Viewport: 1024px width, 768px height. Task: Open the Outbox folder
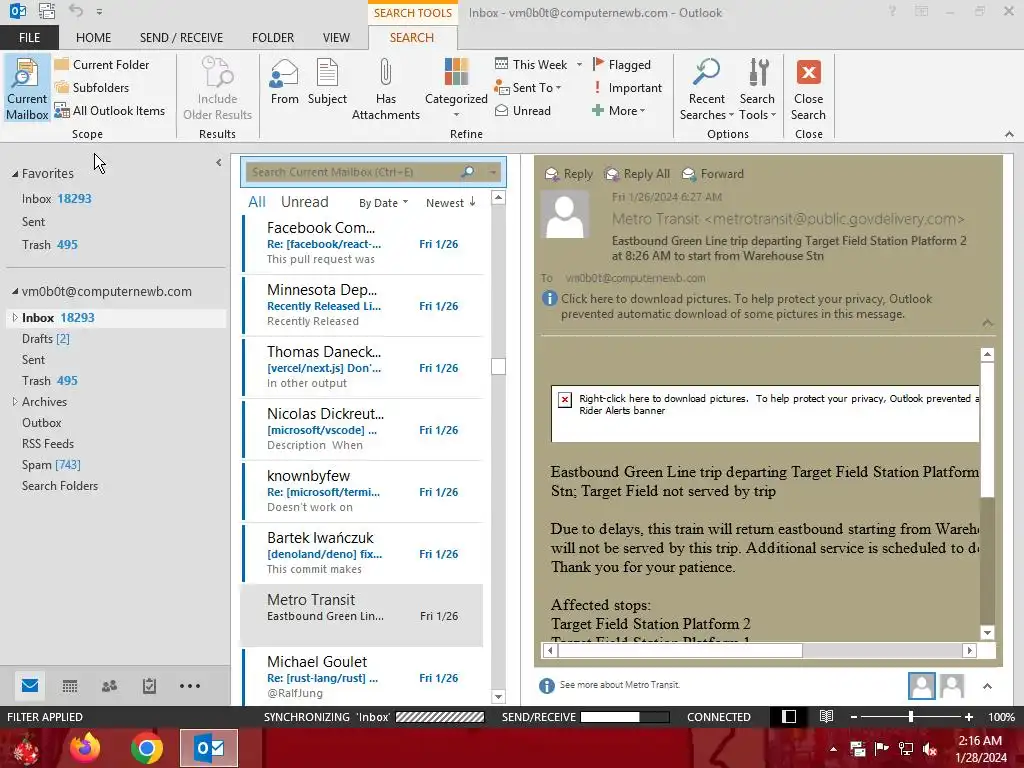pos(42,423)
